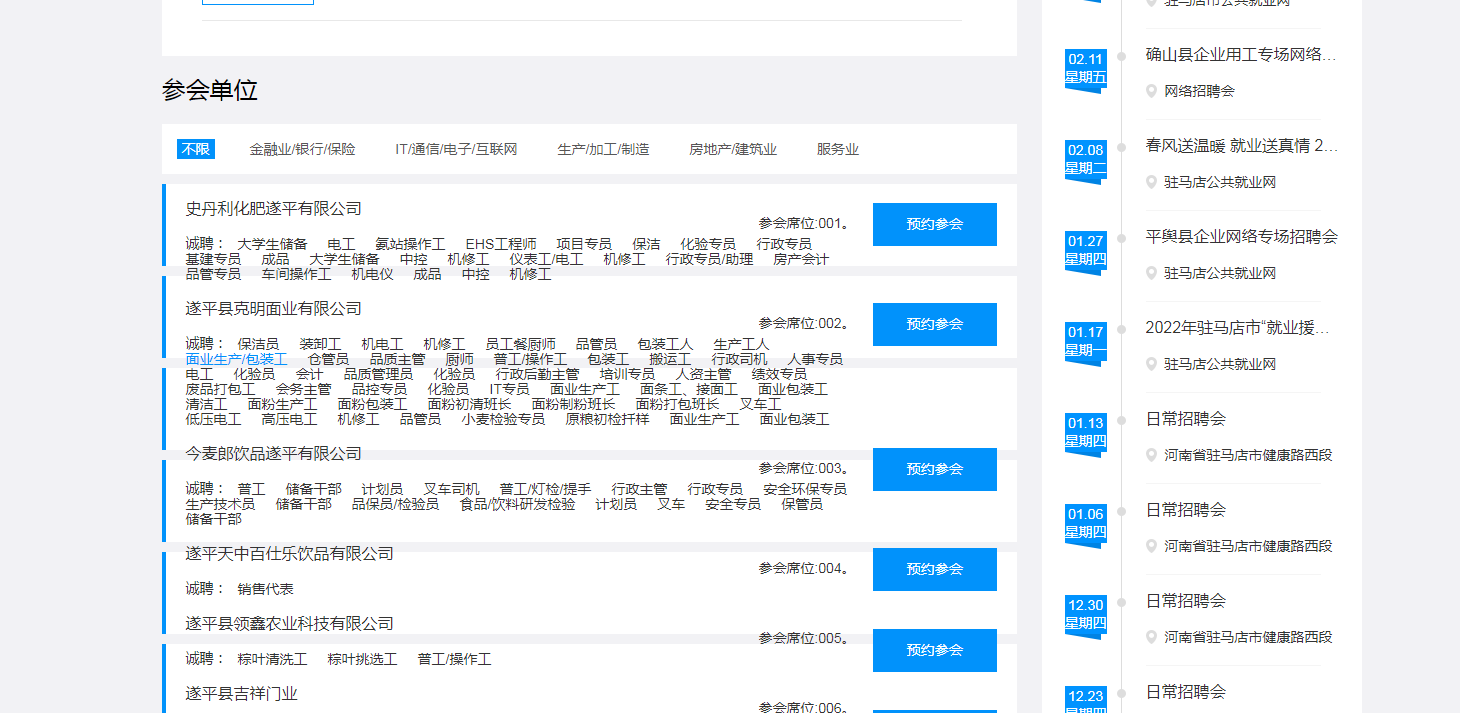1460x713 pixels.
Task: Open the 粽叶清洗工 job posting
Action: [272, 659]
